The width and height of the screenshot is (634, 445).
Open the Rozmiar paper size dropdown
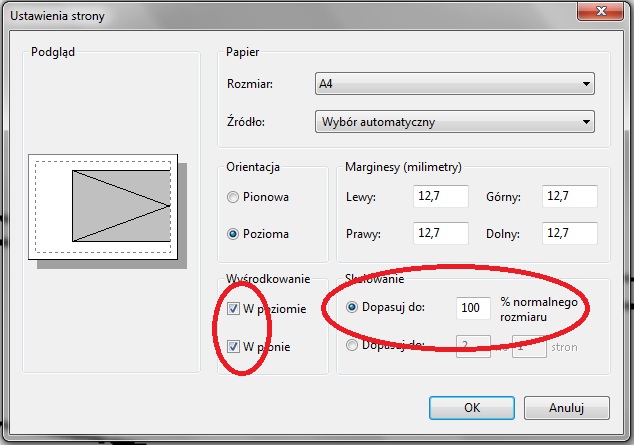[x=454, y=84]
